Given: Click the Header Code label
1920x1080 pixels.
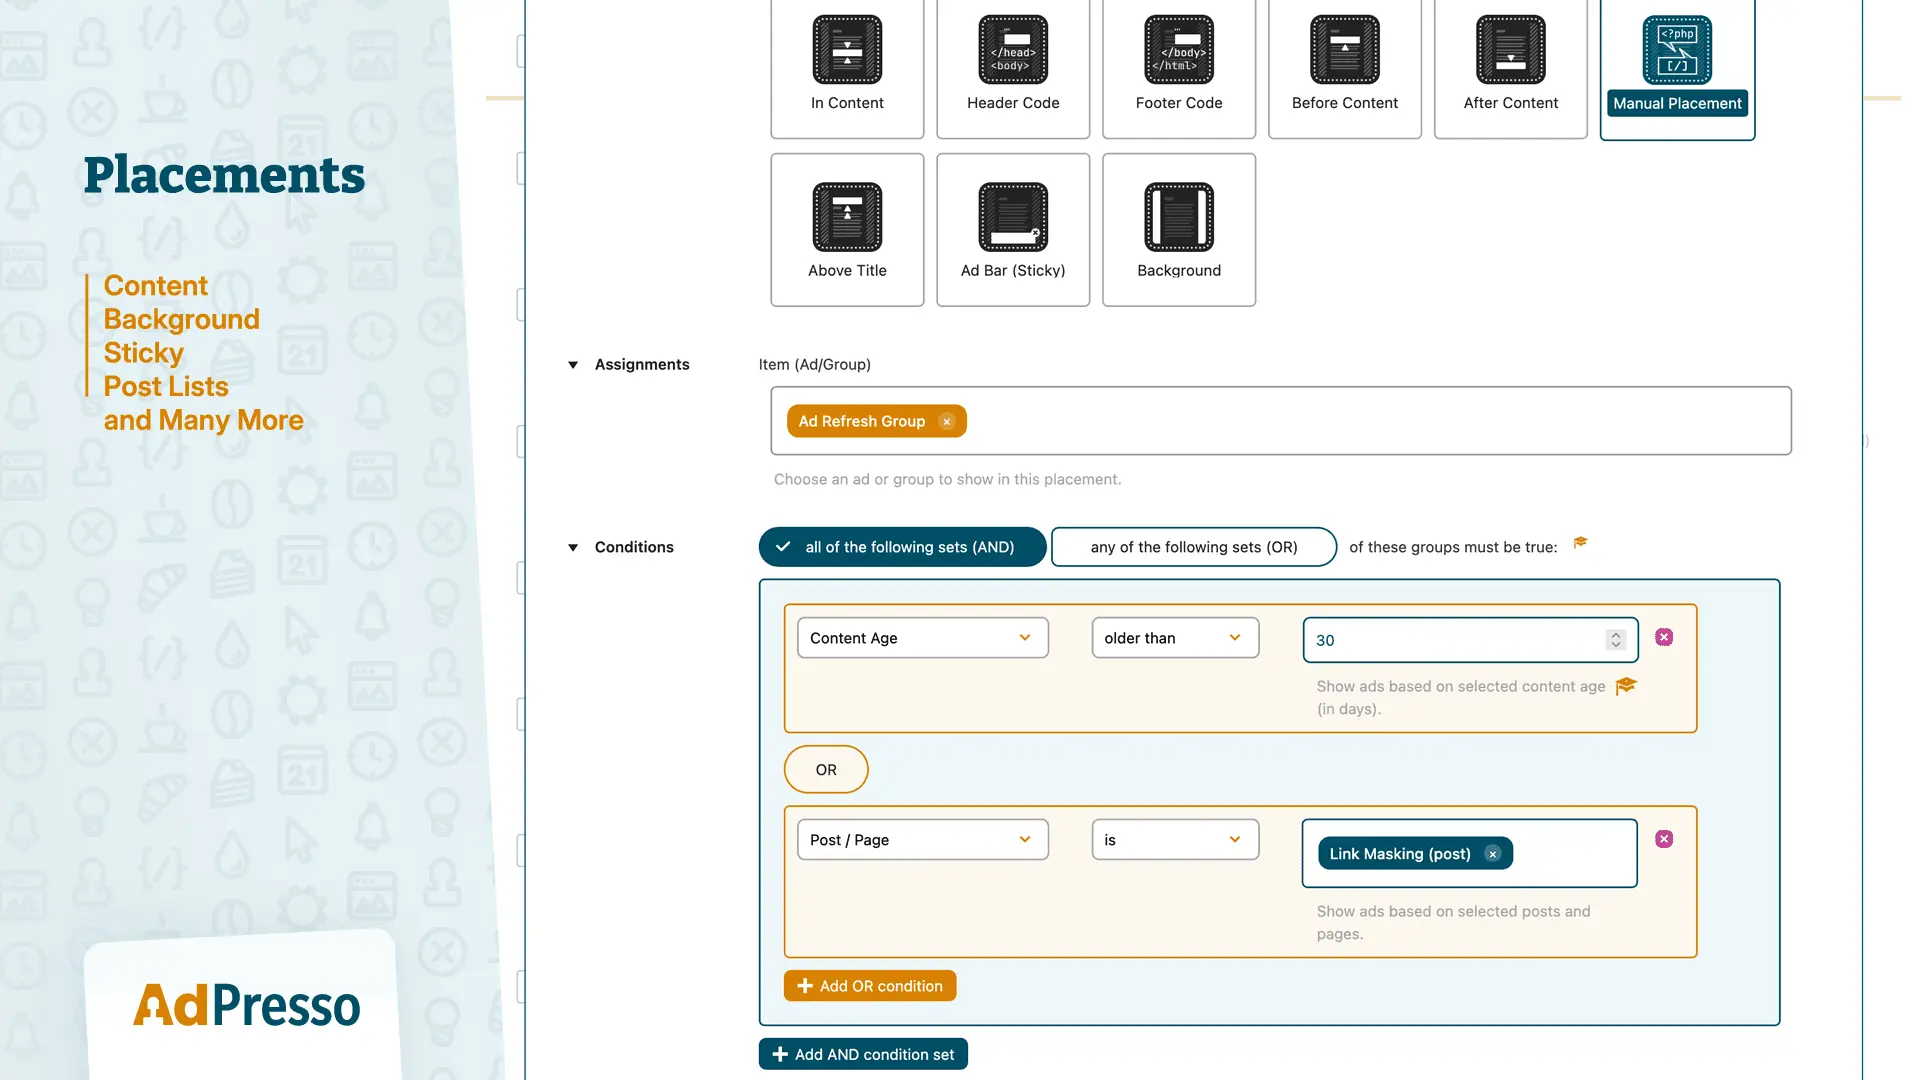Looking at the screenshot, I should 1013,103.
